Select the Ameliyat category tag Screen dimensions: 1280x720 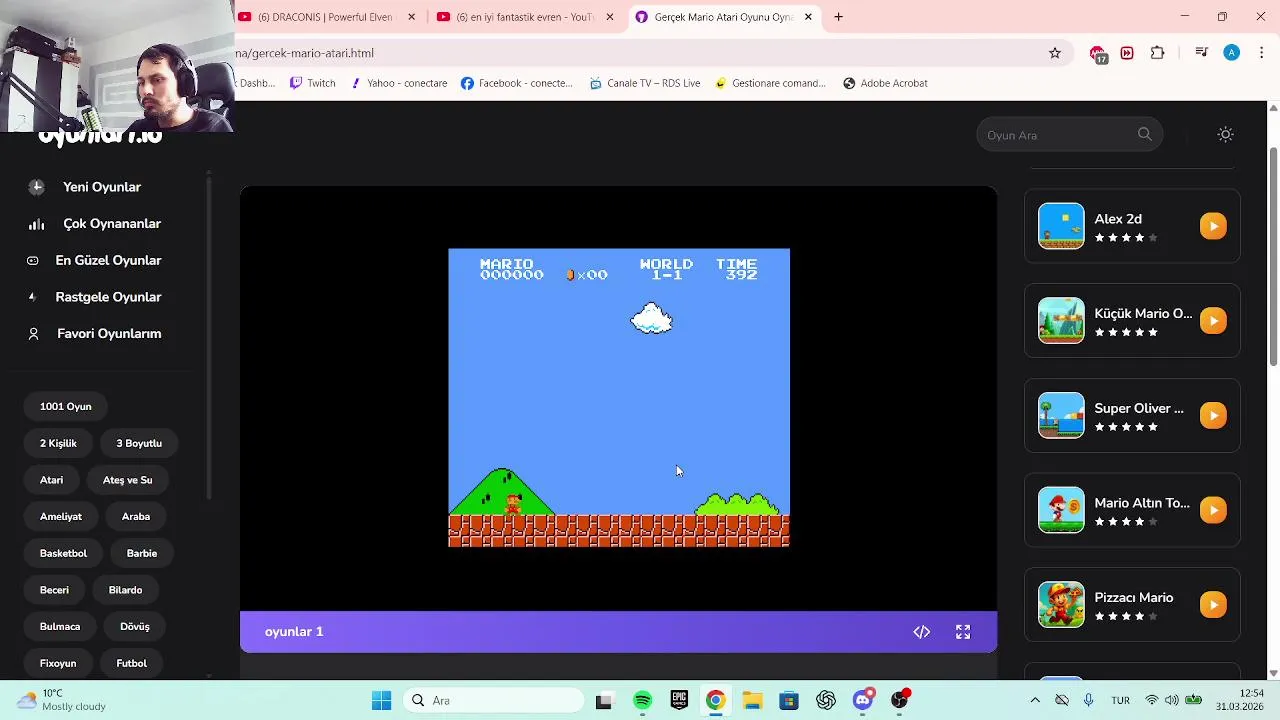pyautogui.click(x=61, y=517)
